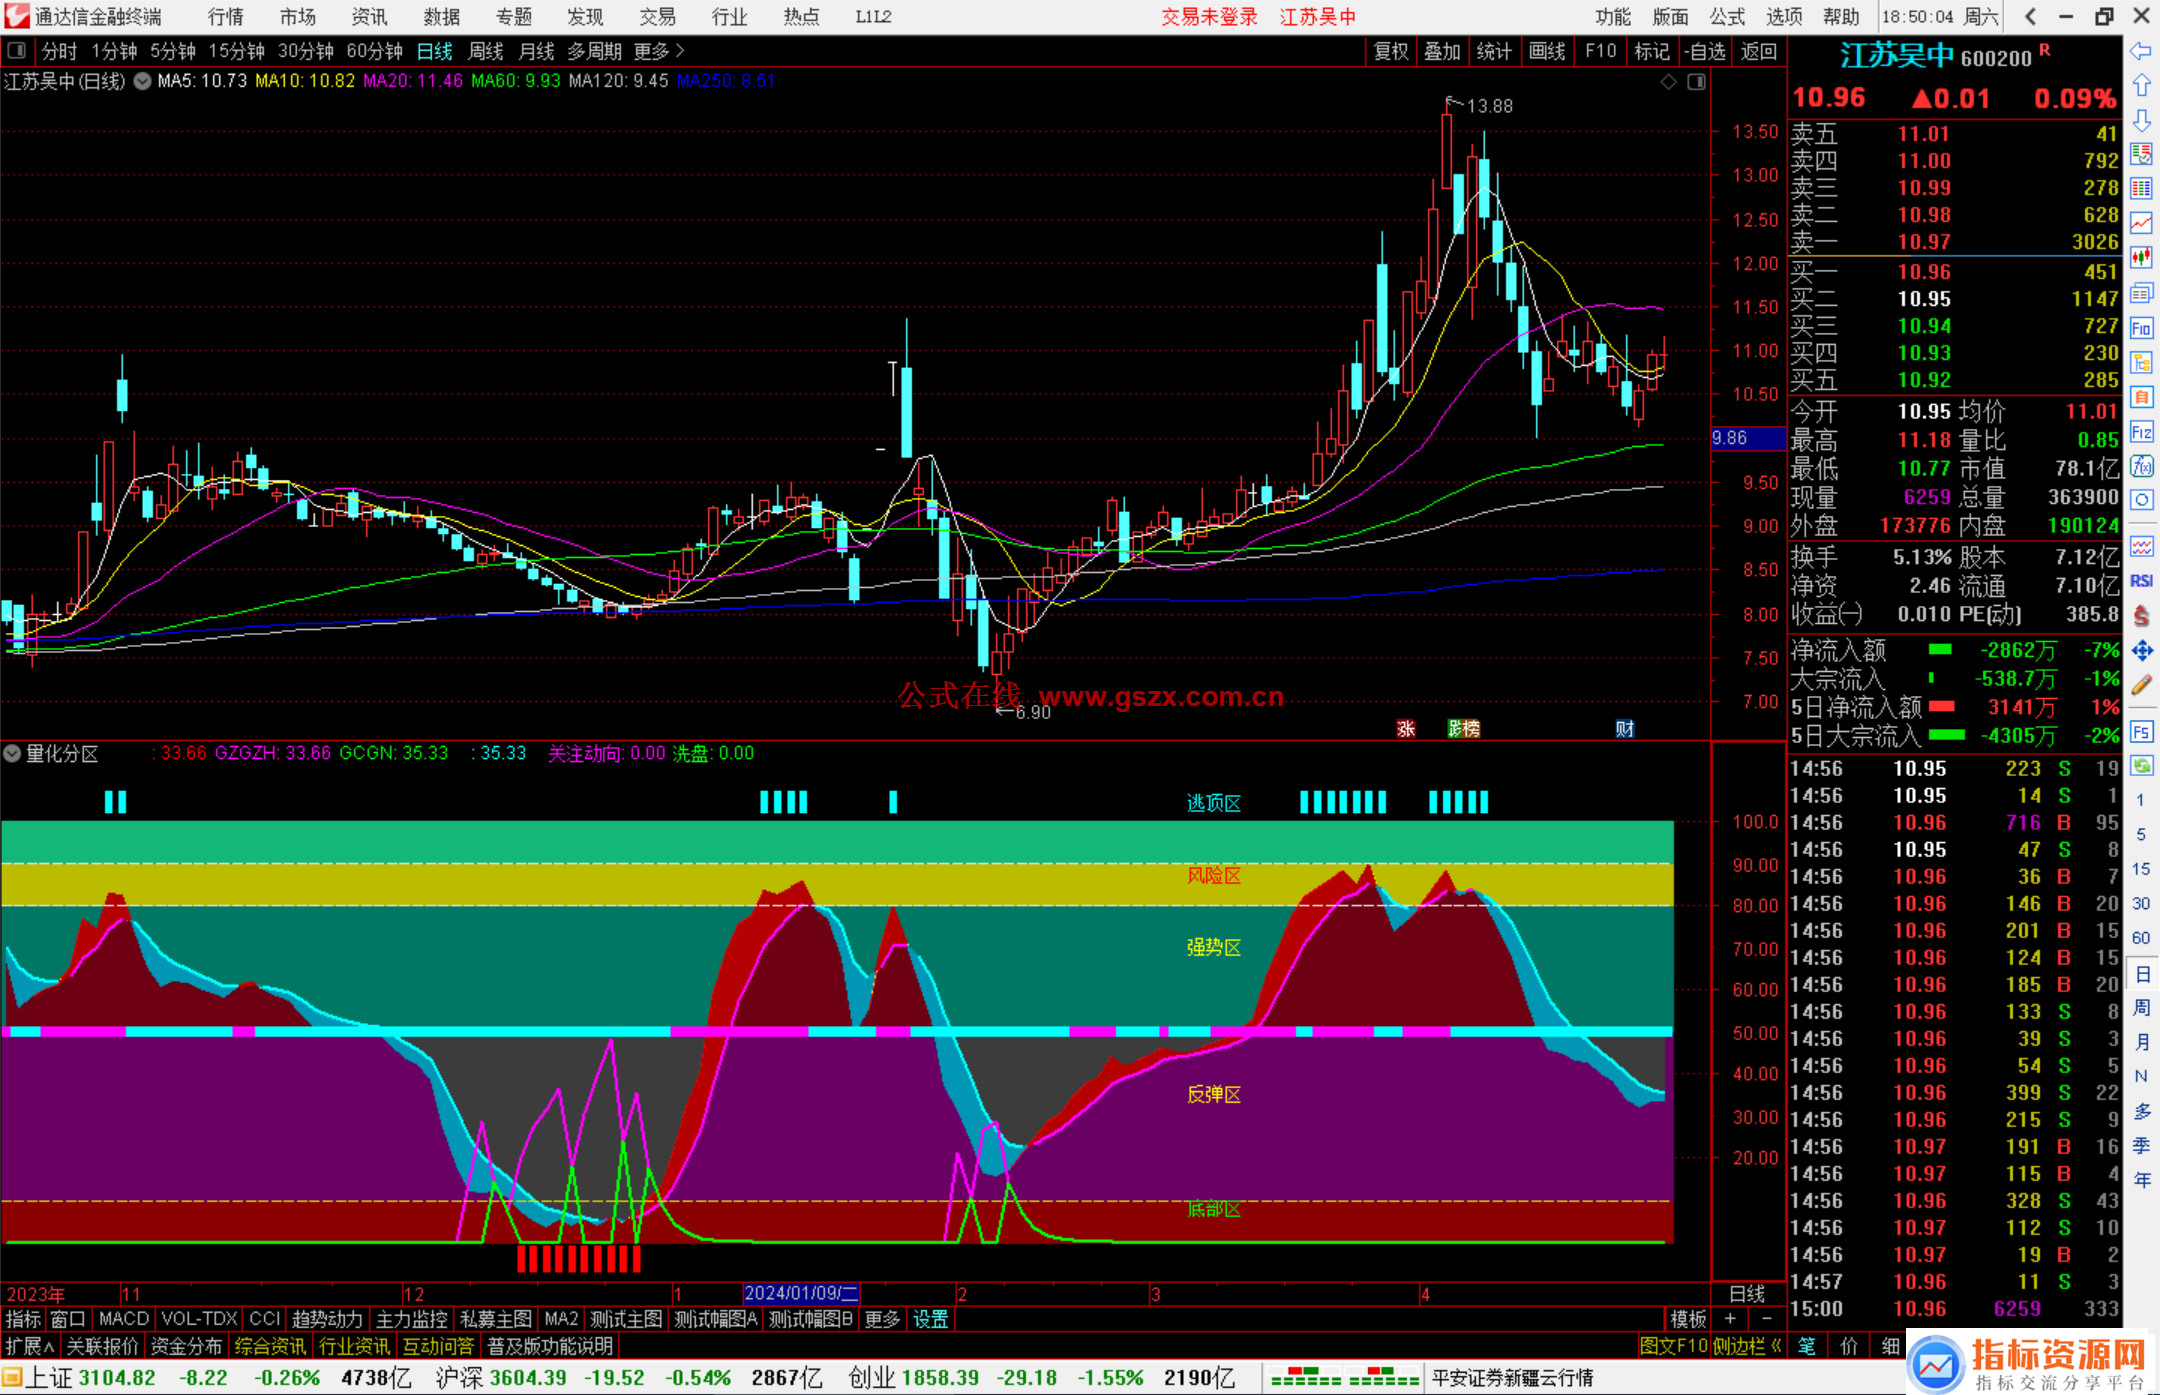Viewport: 2160px width, 1395px height.
Task: Switch to 分时 intraday view
Action: (59, 51)
